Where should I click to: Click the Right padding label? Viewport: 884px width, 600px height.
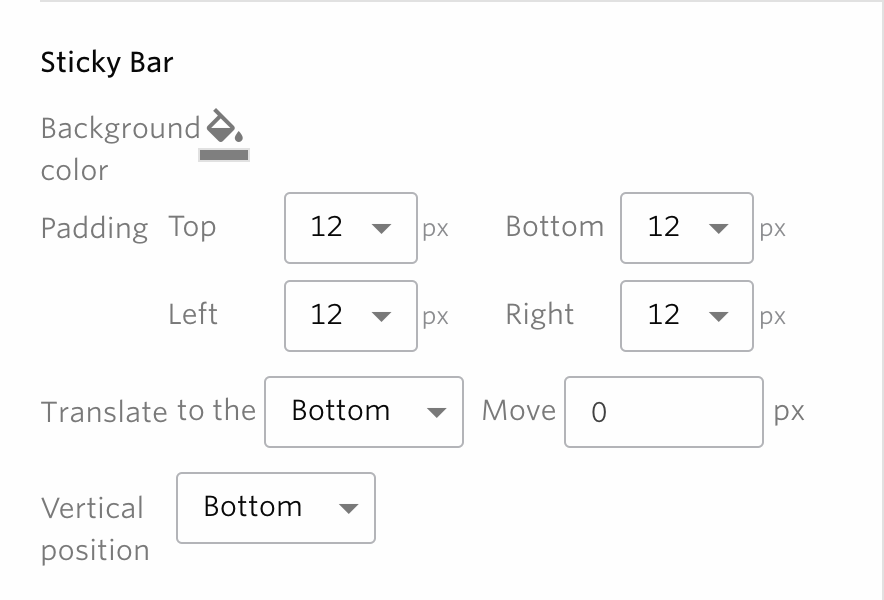[x=540, y=315]
